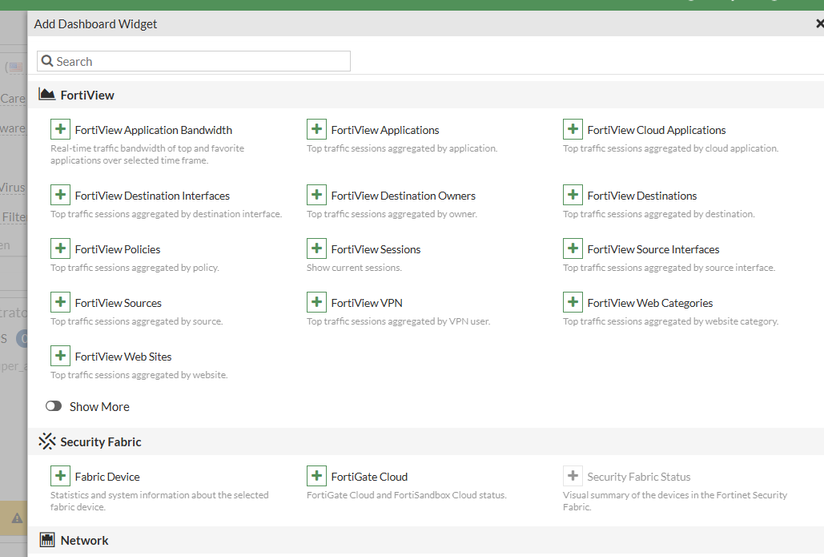Add the FortiView Policies widget
Screen dimensions: 824x557
pyautogui.click(x=61, y=249)
